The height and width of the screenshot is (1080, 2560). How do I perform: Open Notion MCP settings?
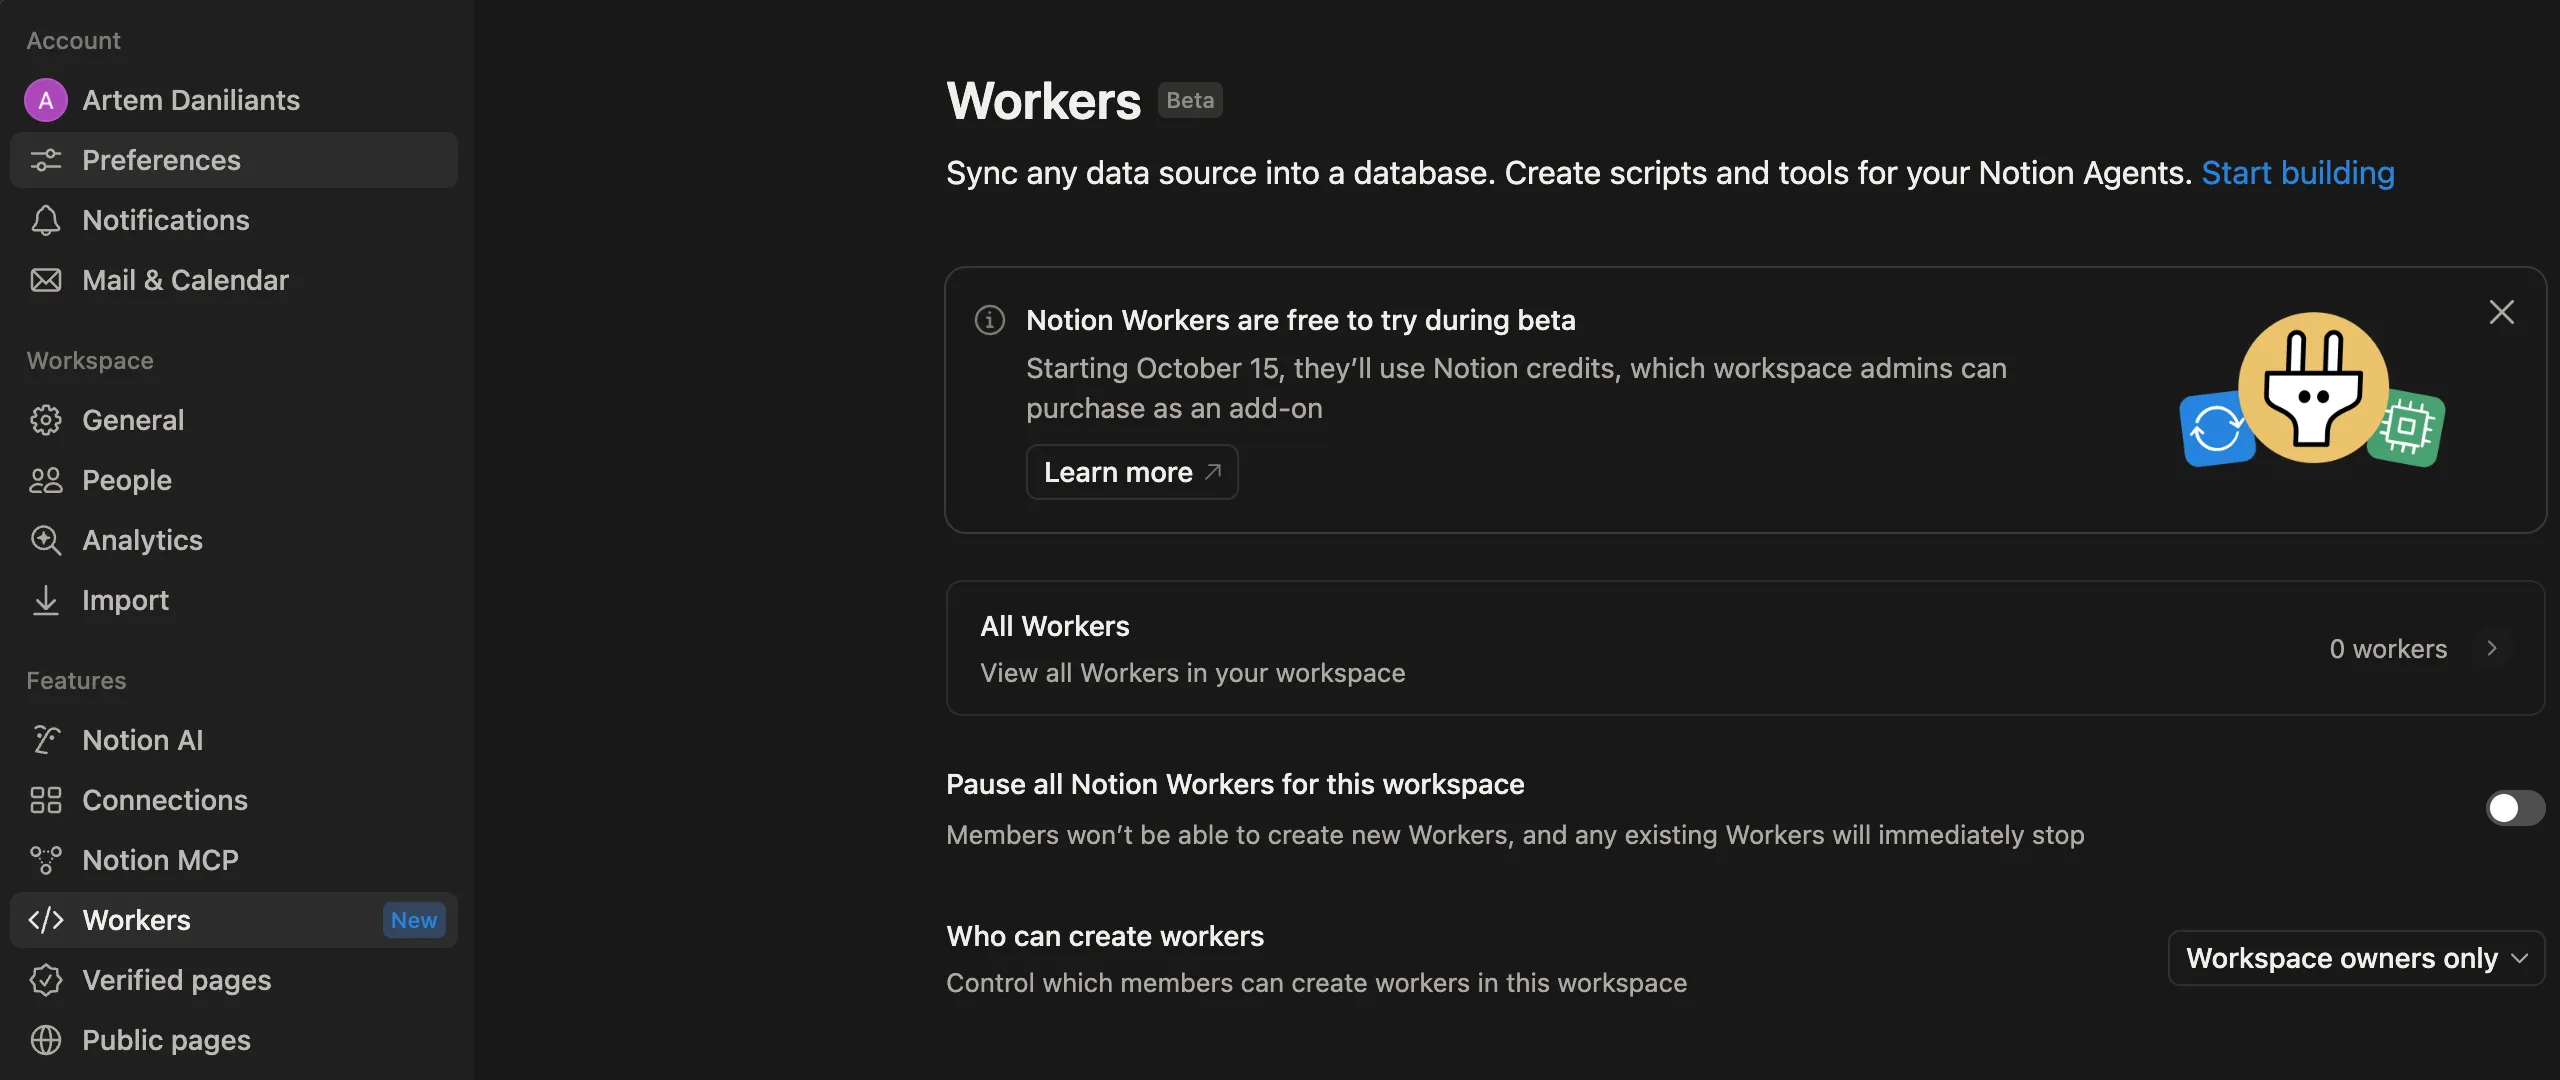coord(234,860)
